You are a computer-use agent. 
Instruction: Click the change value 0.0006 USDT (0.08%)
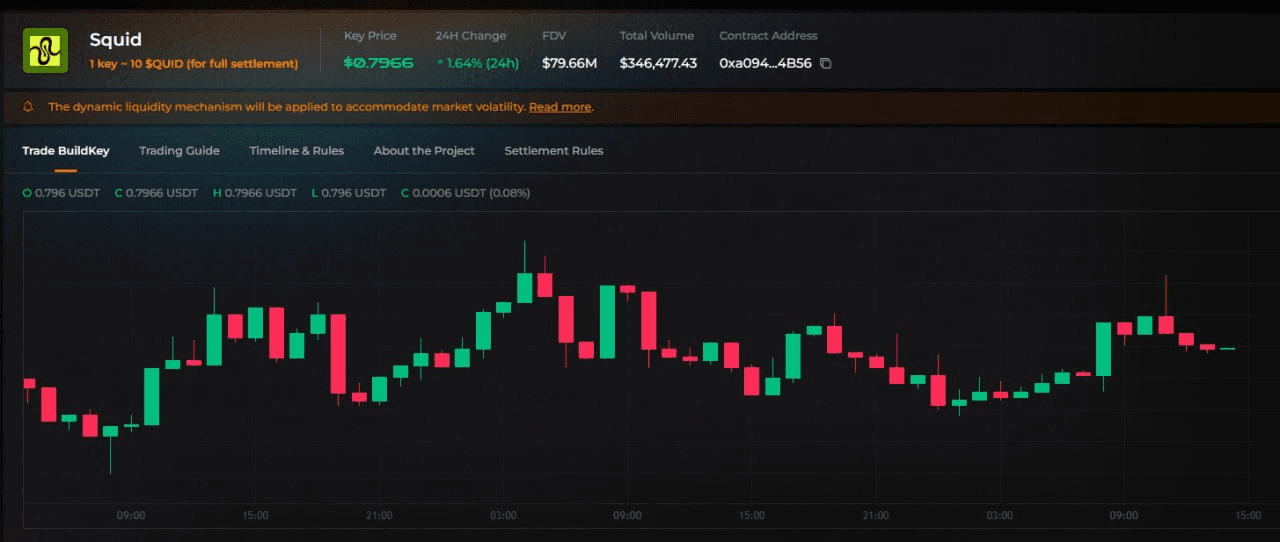coord(465,193)
